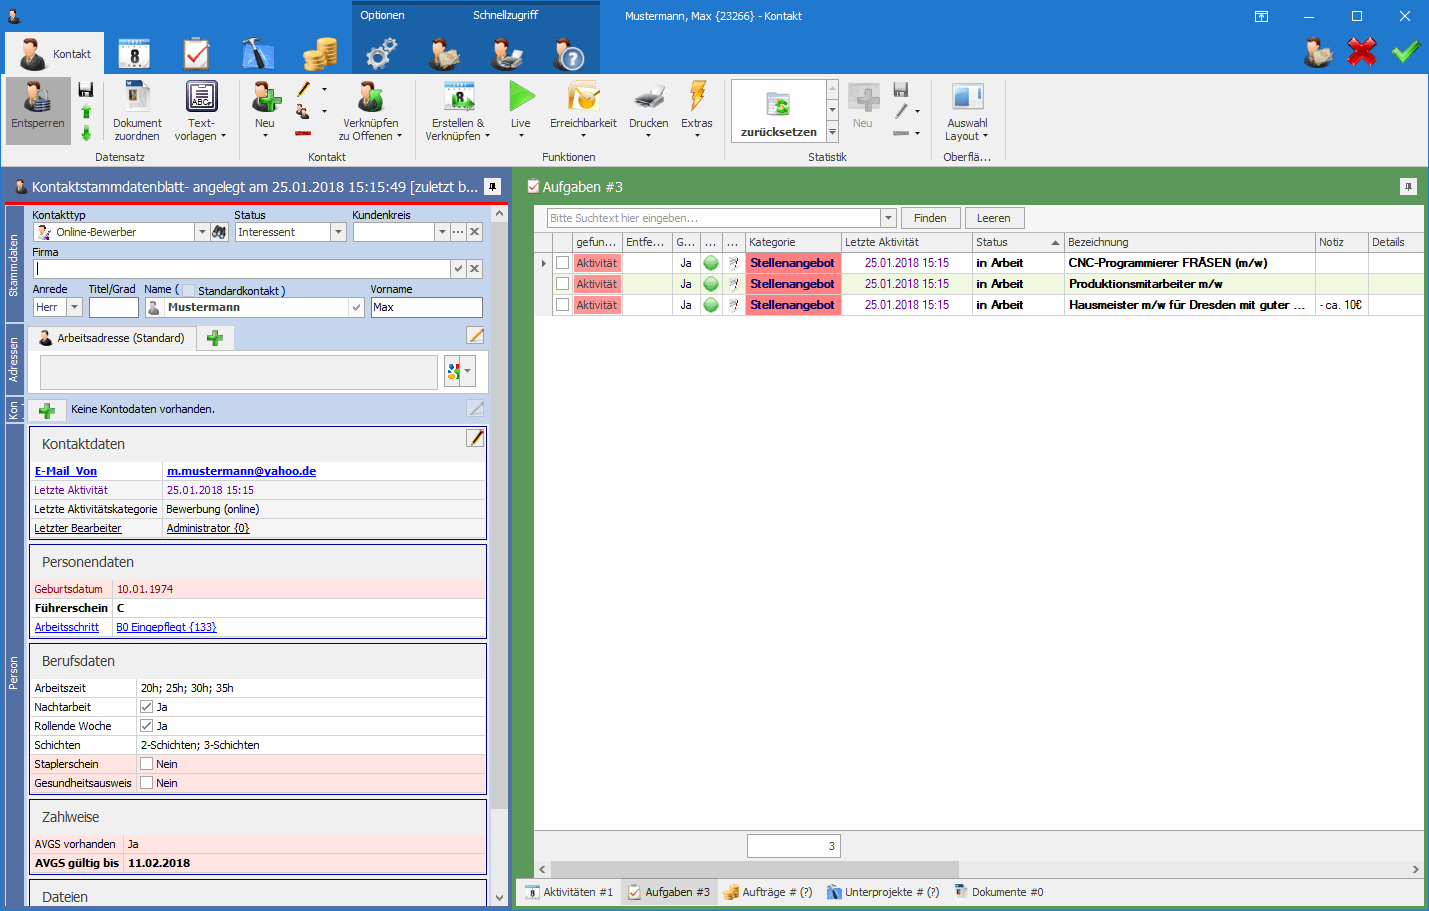Image resolution: width=1429 pixels, height=911 pixels.
Task: Click the small save floppy disk in Datensatz group
Action: [86, 90]
